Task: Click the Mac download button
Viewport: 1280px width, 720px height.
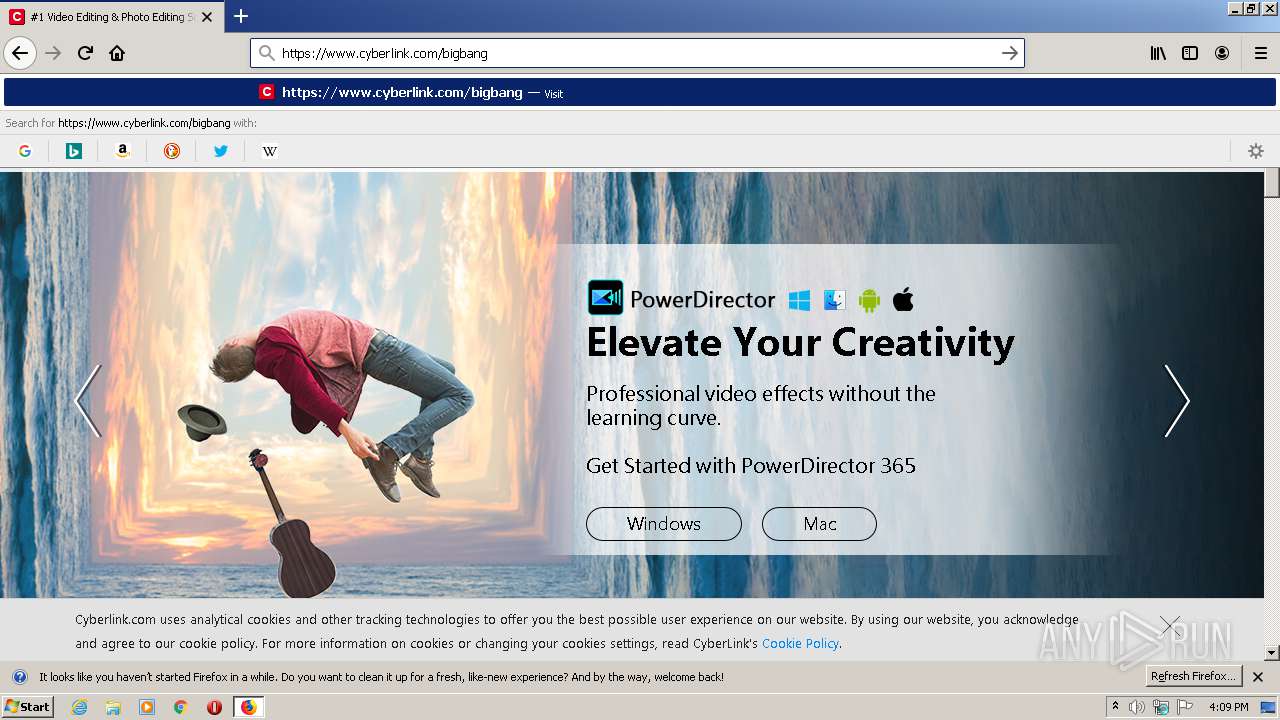Action: tap(819, 524)
